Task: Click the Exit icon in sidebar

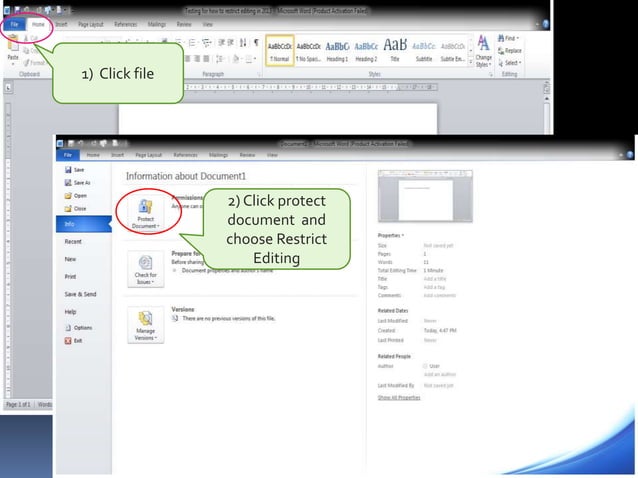Action: [68, 341]
